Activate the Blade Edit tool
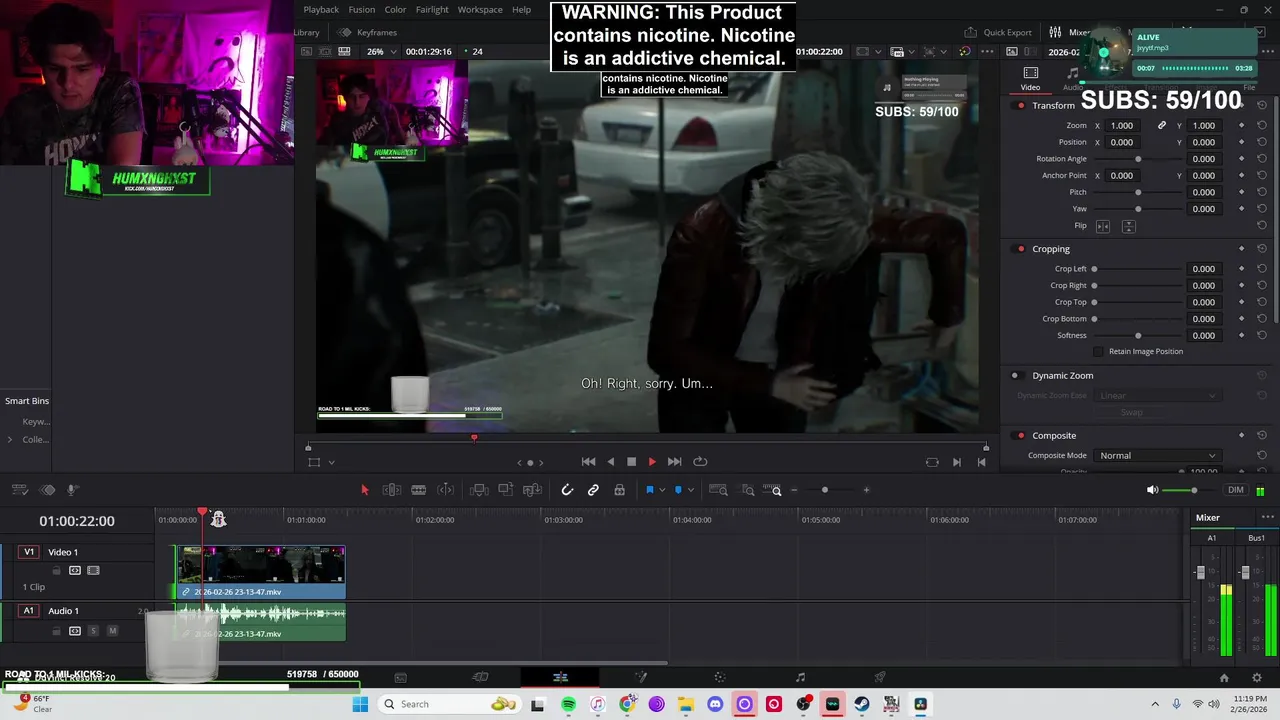The image size is (1280, 720). tap(419, 490)
